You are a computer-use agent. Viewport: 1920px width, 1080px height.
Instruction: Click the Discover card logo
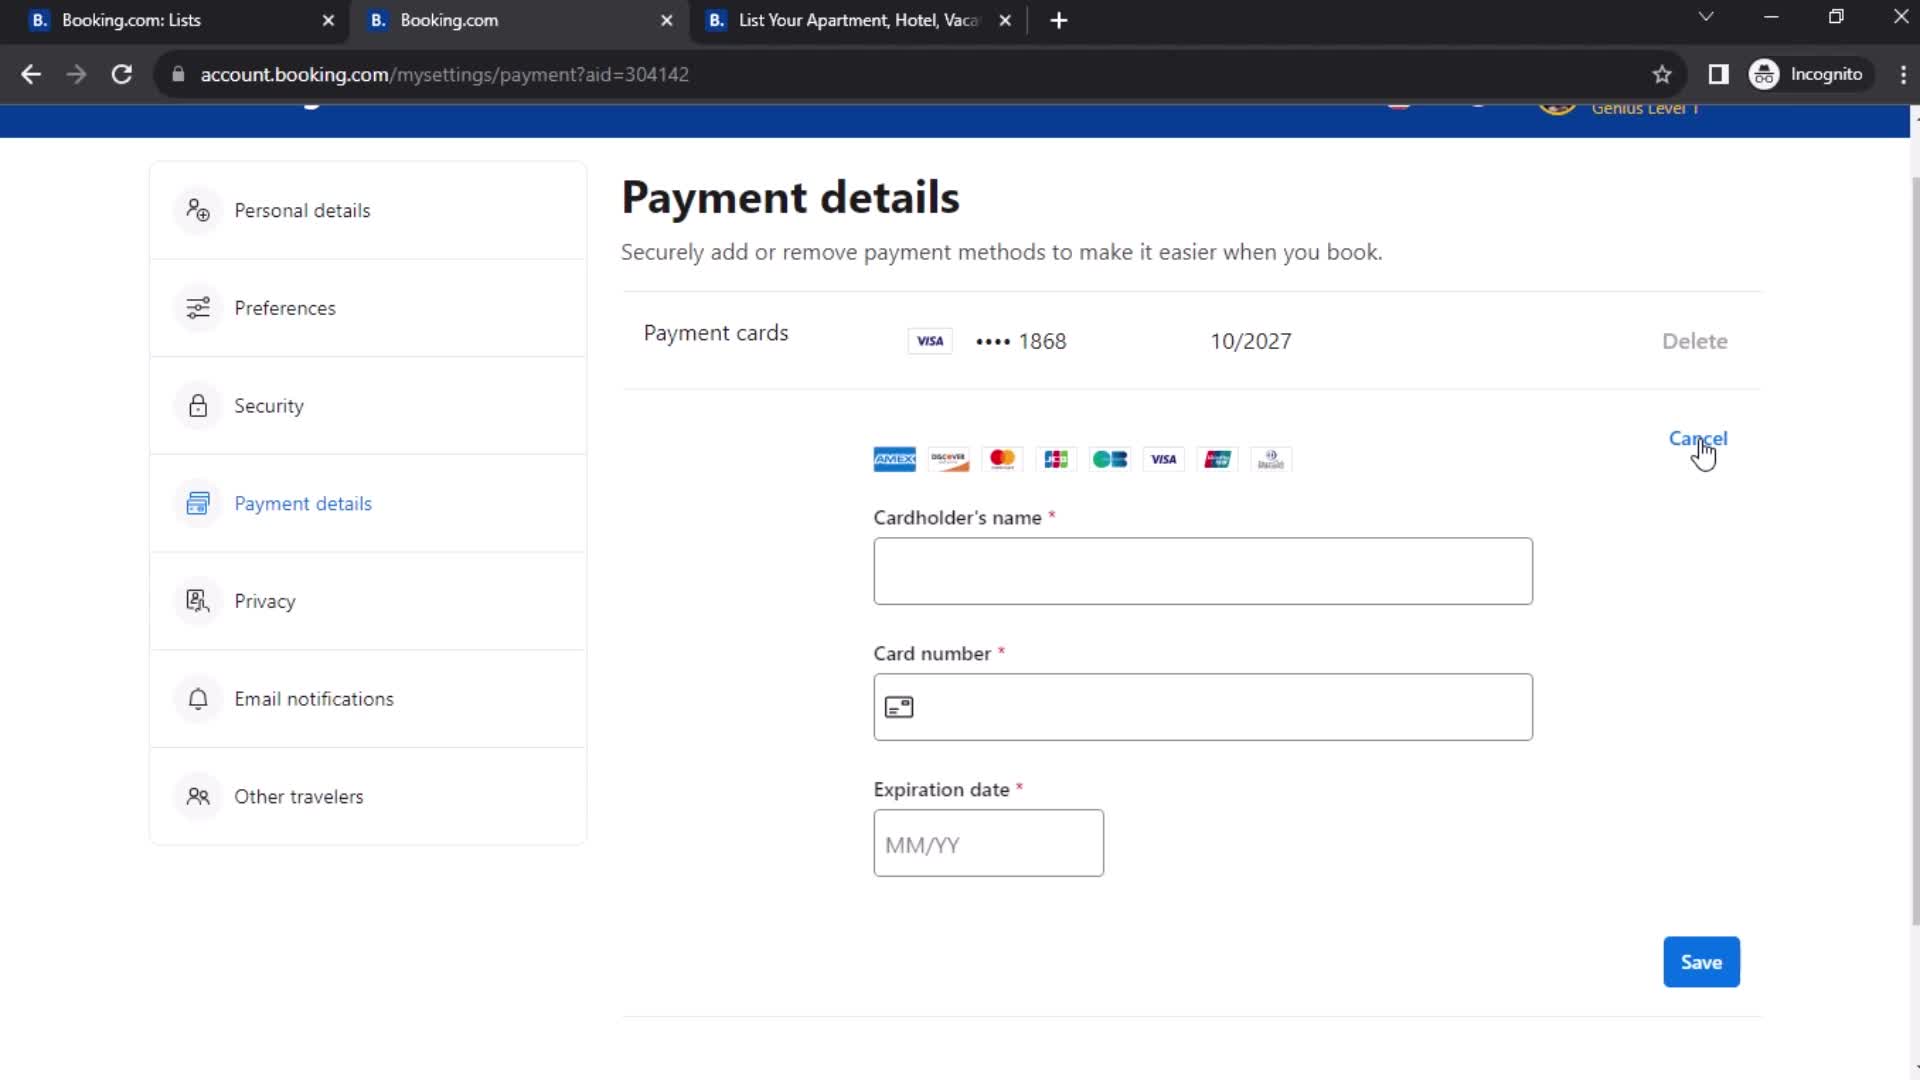[948, 459]
